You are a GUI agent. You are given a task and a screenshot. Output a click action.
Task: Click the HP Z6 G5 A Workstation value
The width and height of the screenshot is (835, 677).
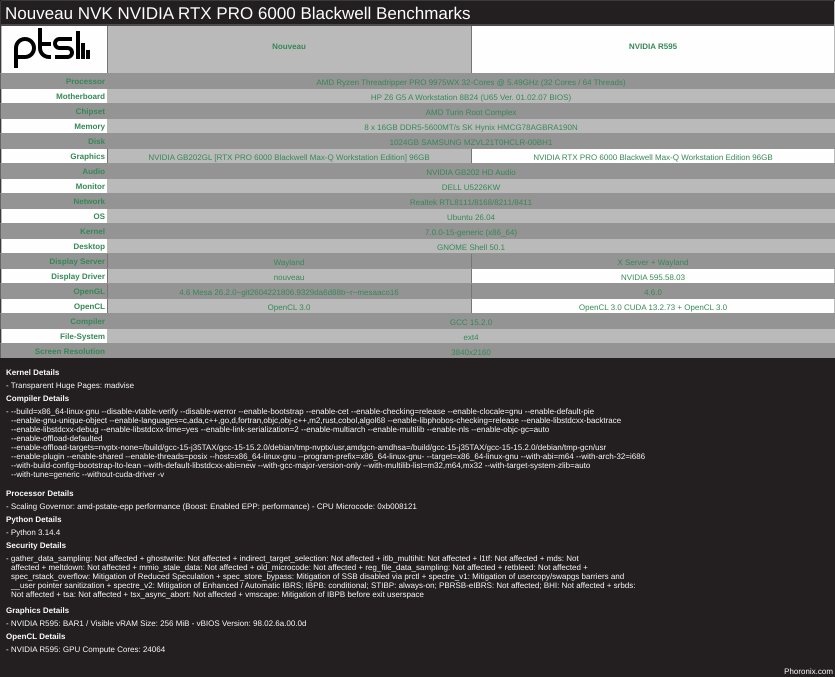(471, 97)
